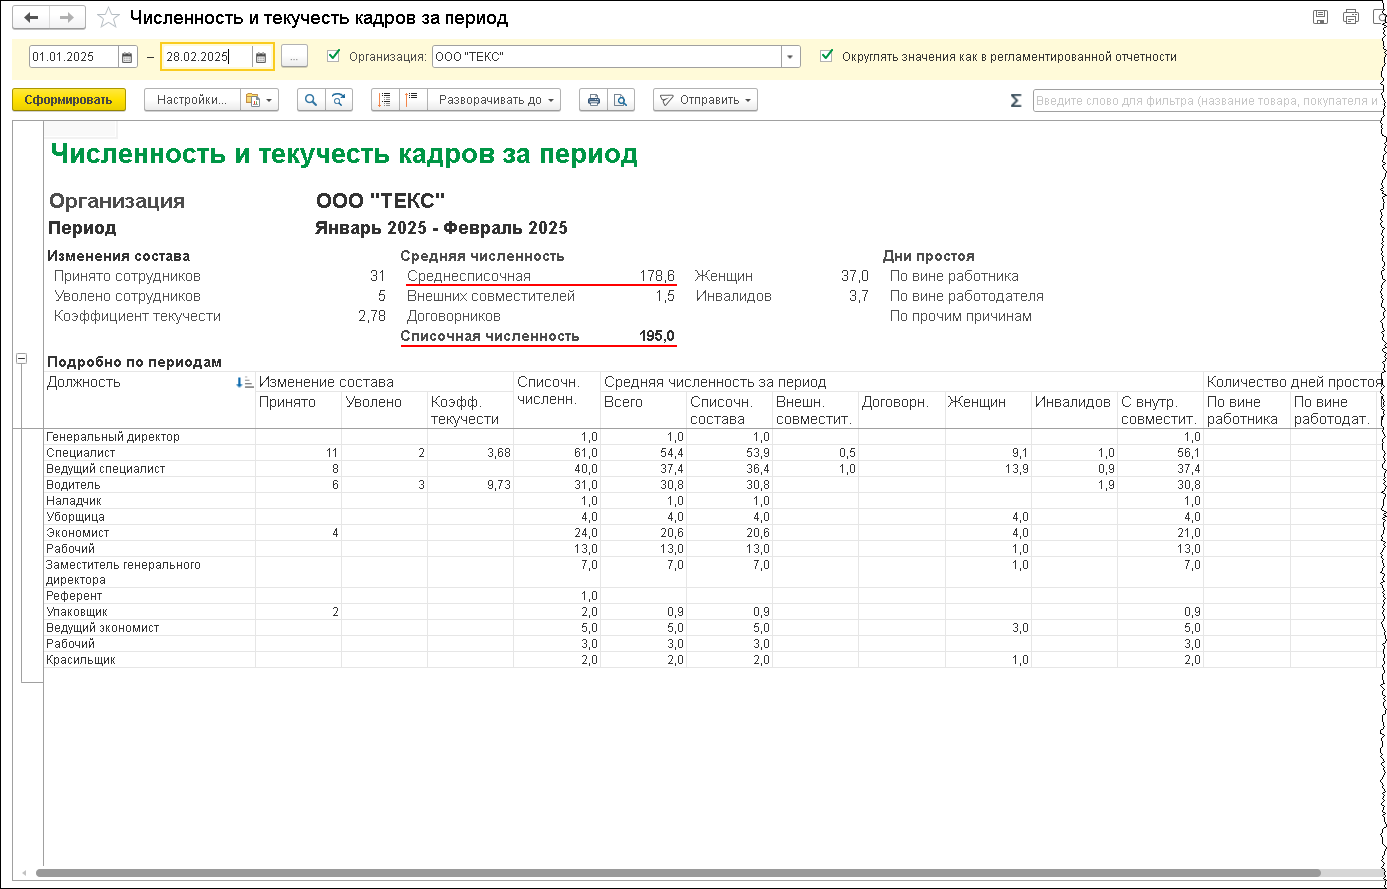
Task: Open the Настройки... button
Action: tap(192, 100)
